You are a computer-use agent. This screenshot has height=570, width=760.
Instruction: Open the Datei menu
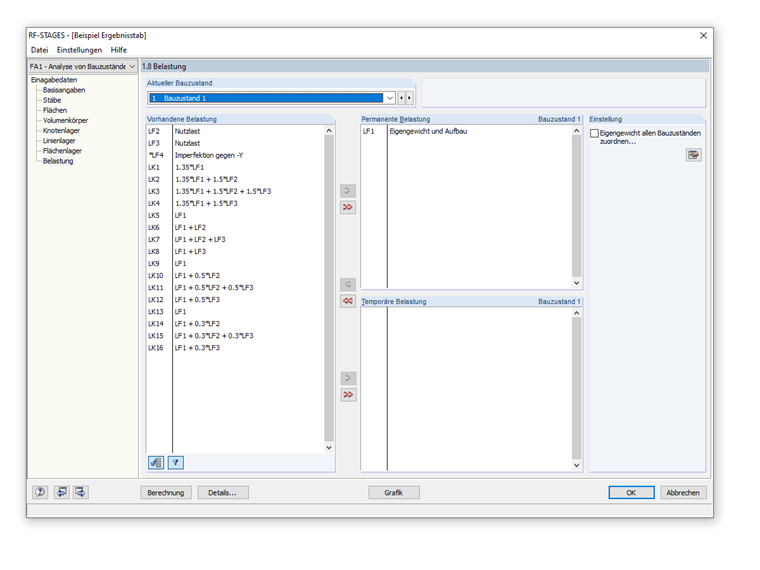(40, 50)
